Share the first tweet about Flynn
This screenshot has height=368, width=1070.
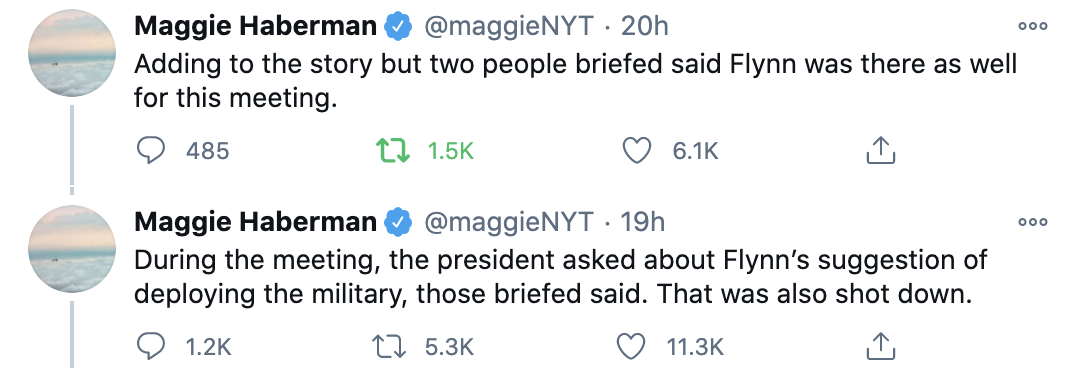pos(880,151)
